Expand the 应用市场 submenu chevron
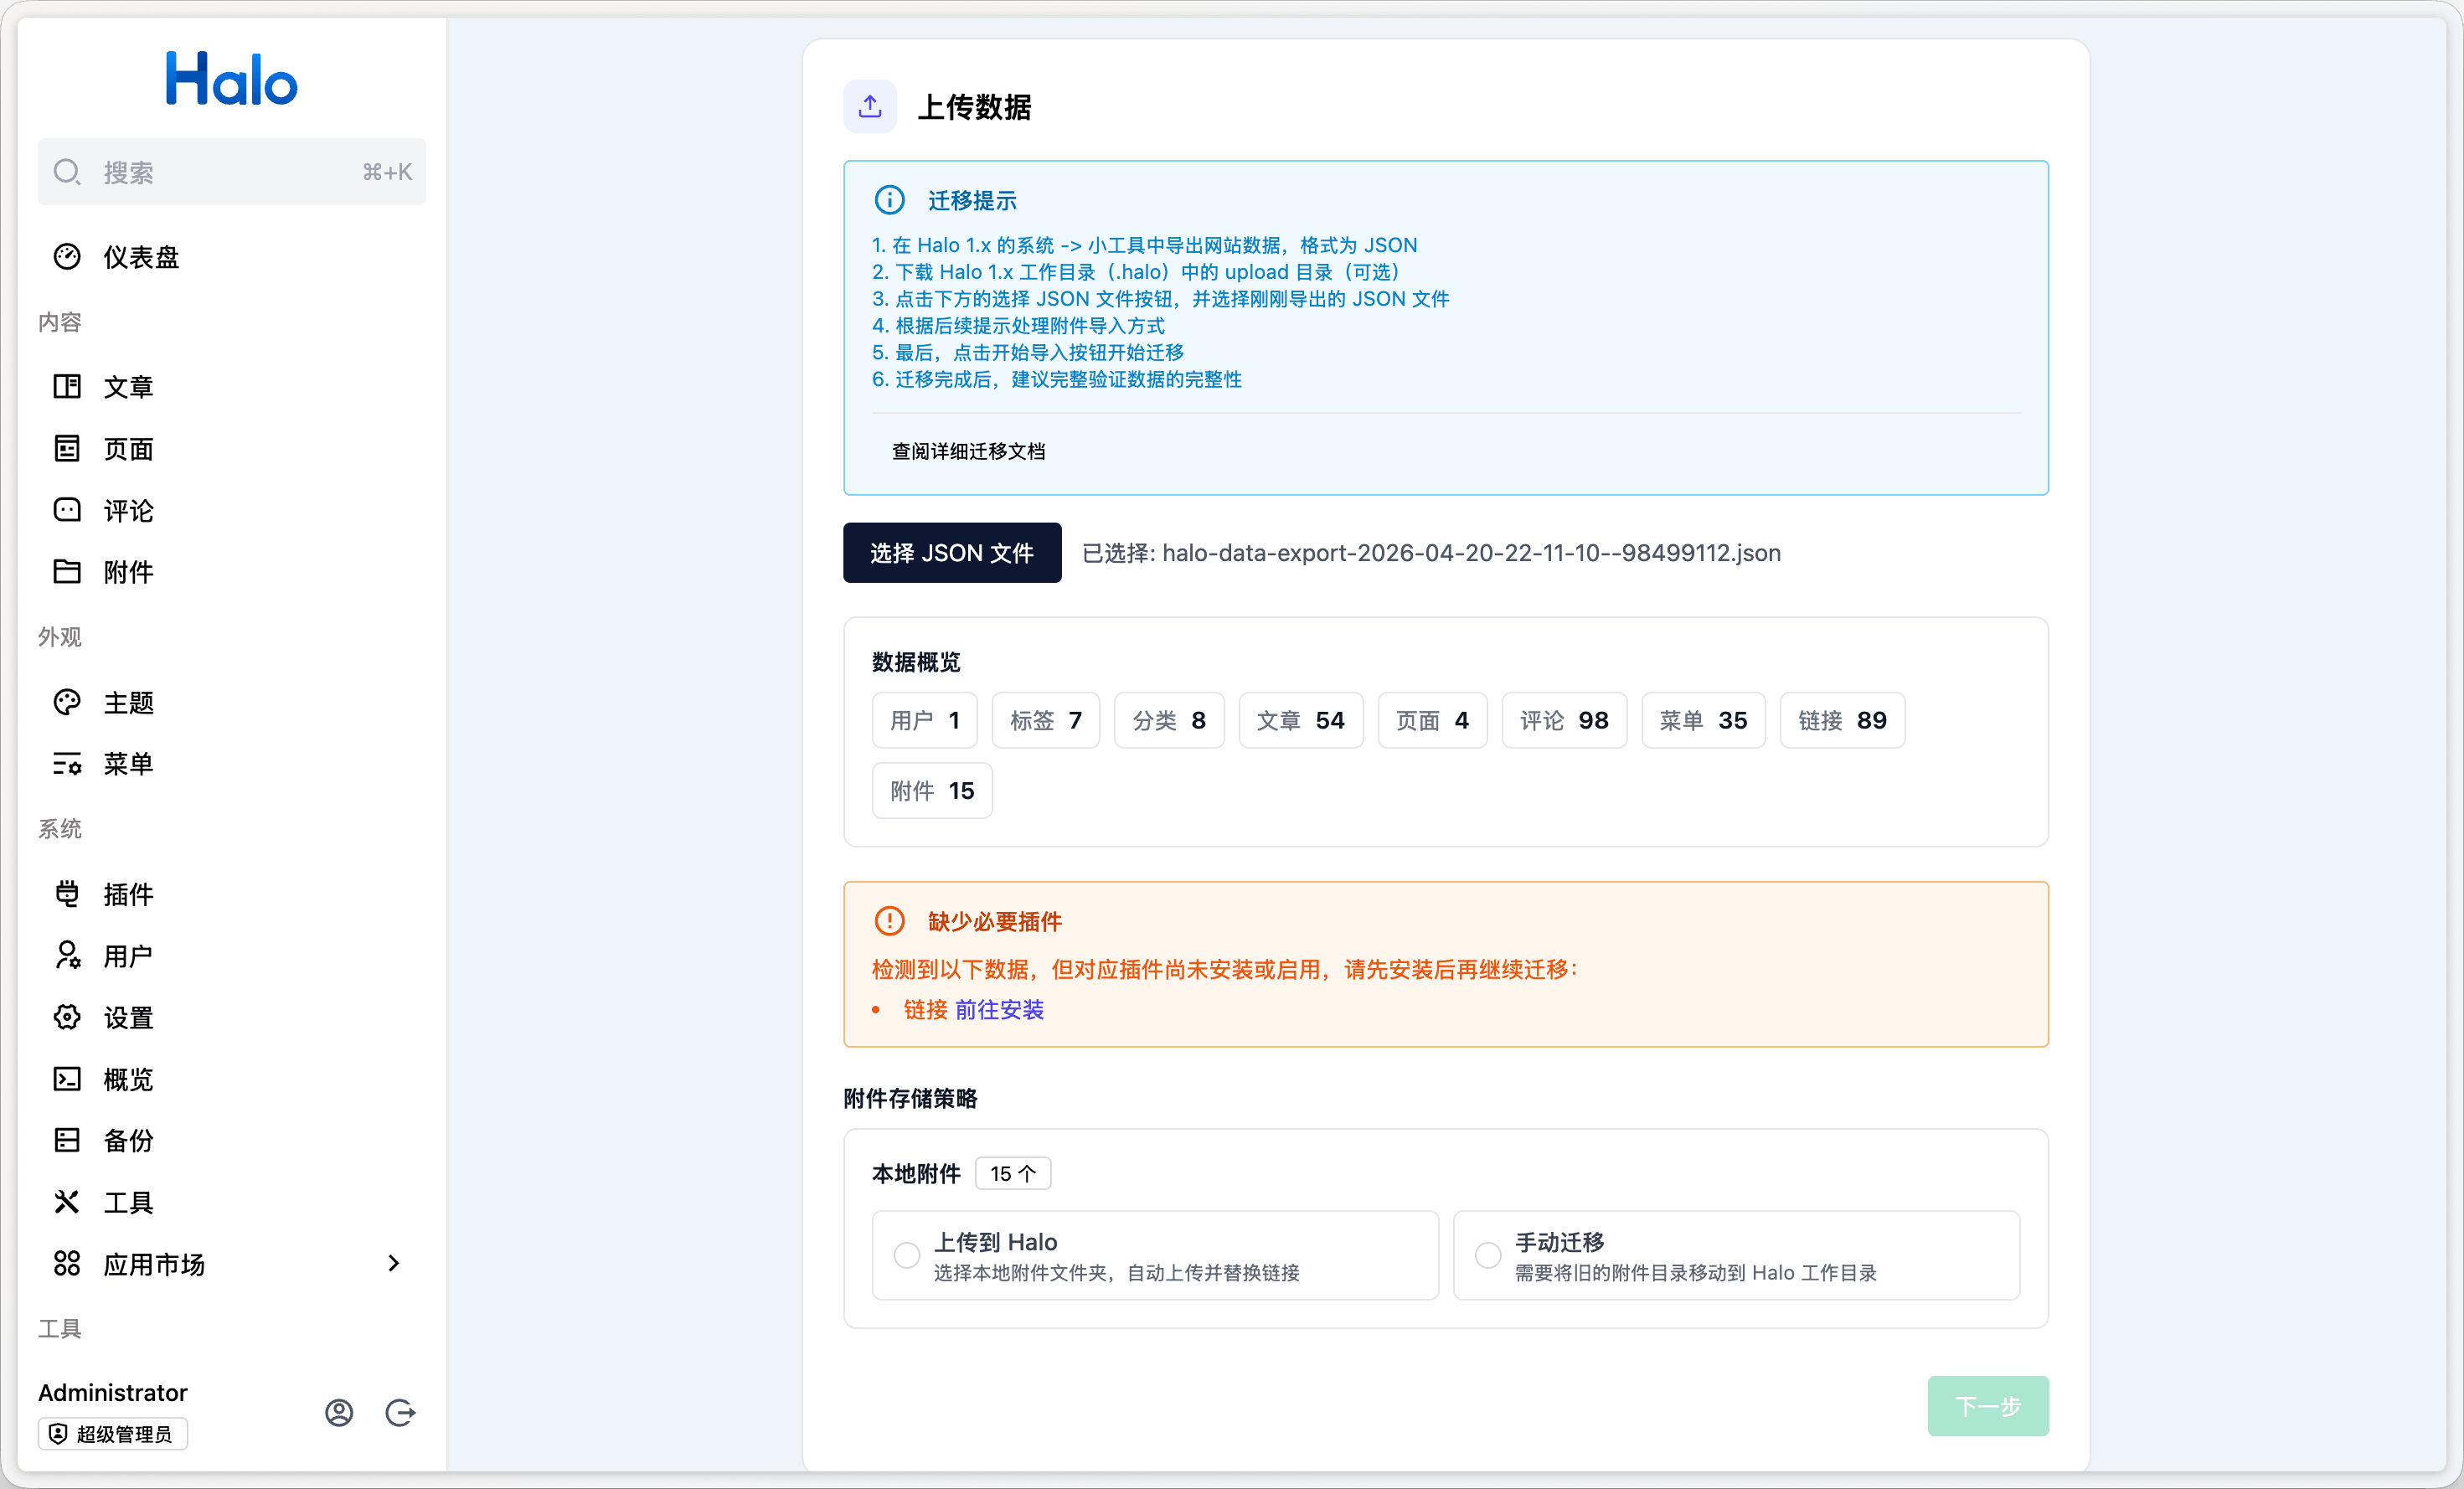The height and width of the screenshot is (1489, 2464). 393,1264
